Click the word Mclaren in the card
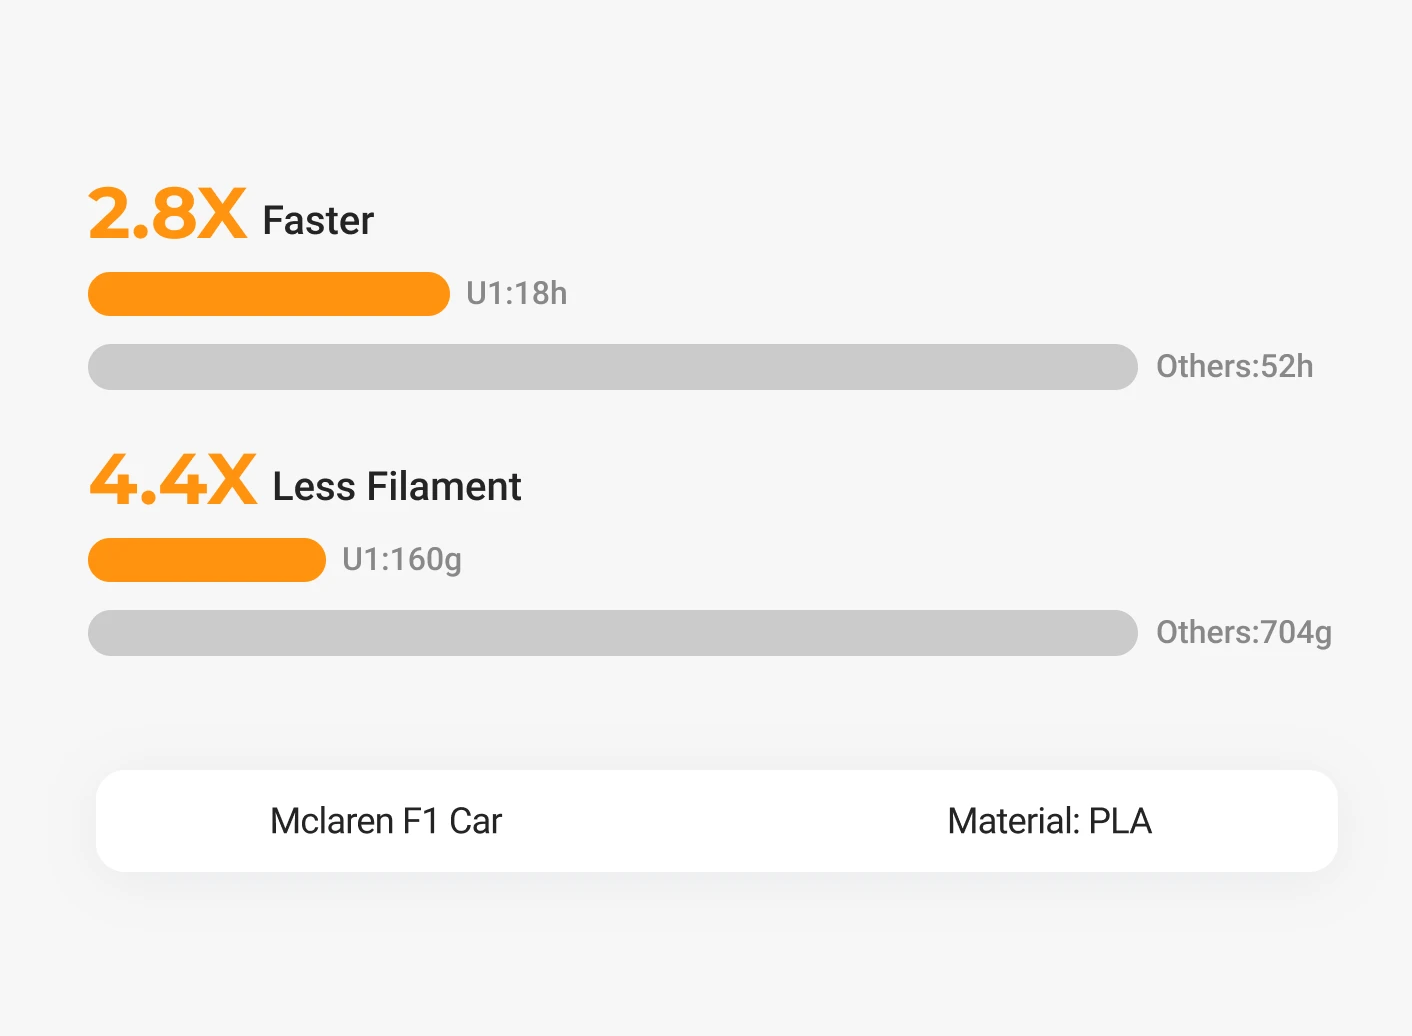Image resolution: width=1412 pixels, height=1036 pixels. click(331, 821)
